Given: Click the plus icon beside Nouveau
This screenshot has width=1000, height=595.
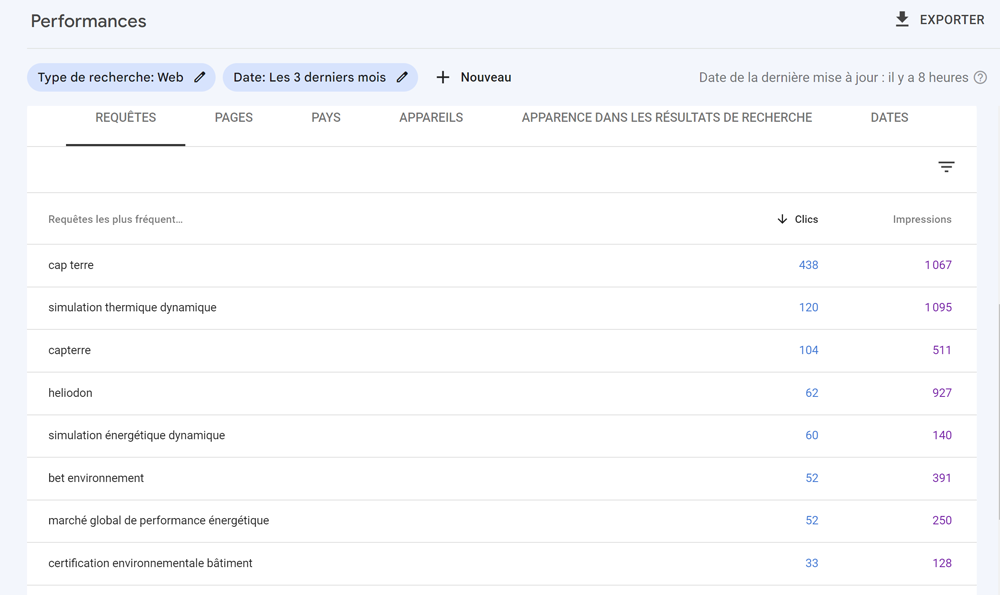Looking at the screenshot, I should point(443,77).
